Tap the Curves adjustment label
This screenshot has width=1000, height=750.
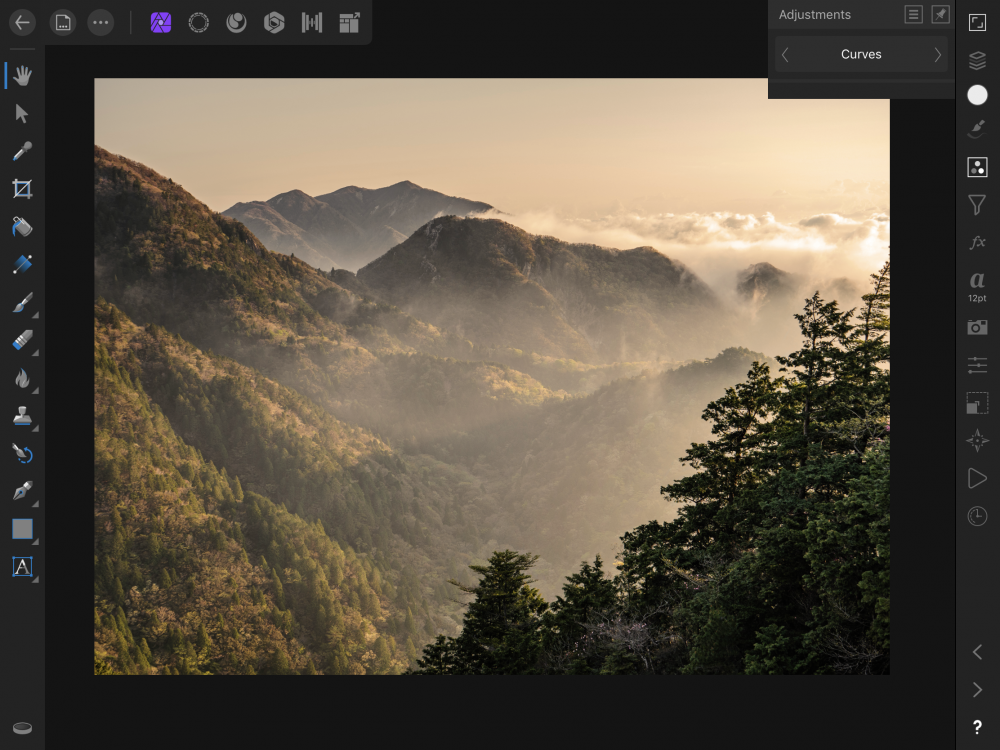click(861, 55)
